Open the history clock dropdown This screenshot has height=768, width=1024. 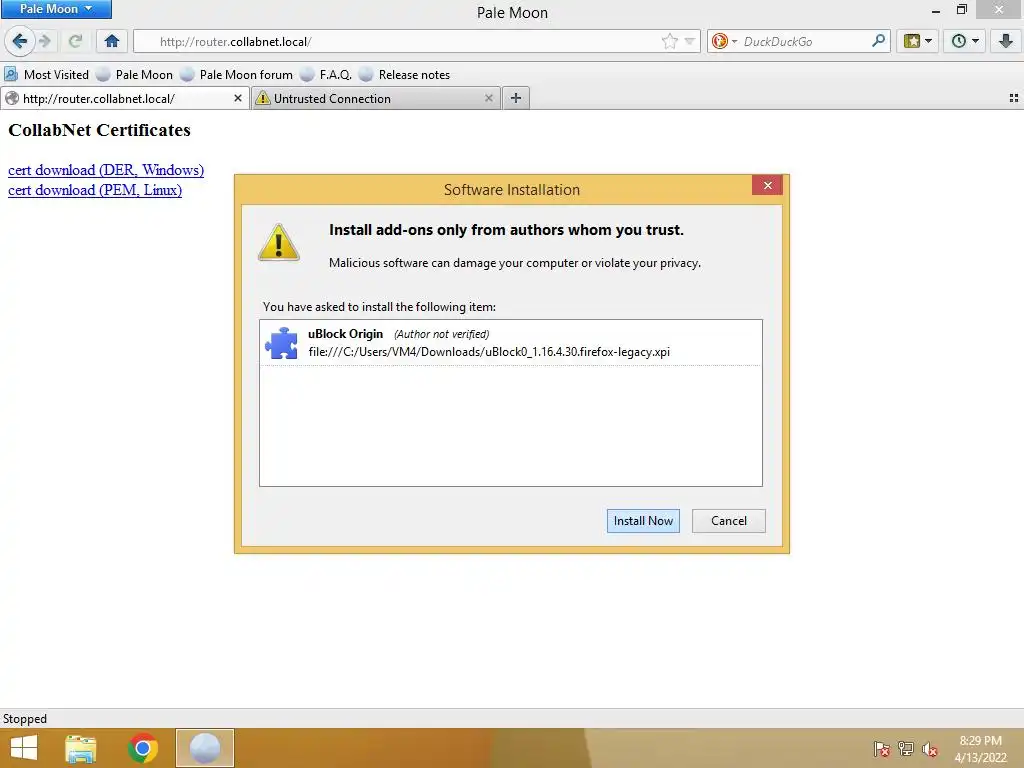tap(965, 41)
